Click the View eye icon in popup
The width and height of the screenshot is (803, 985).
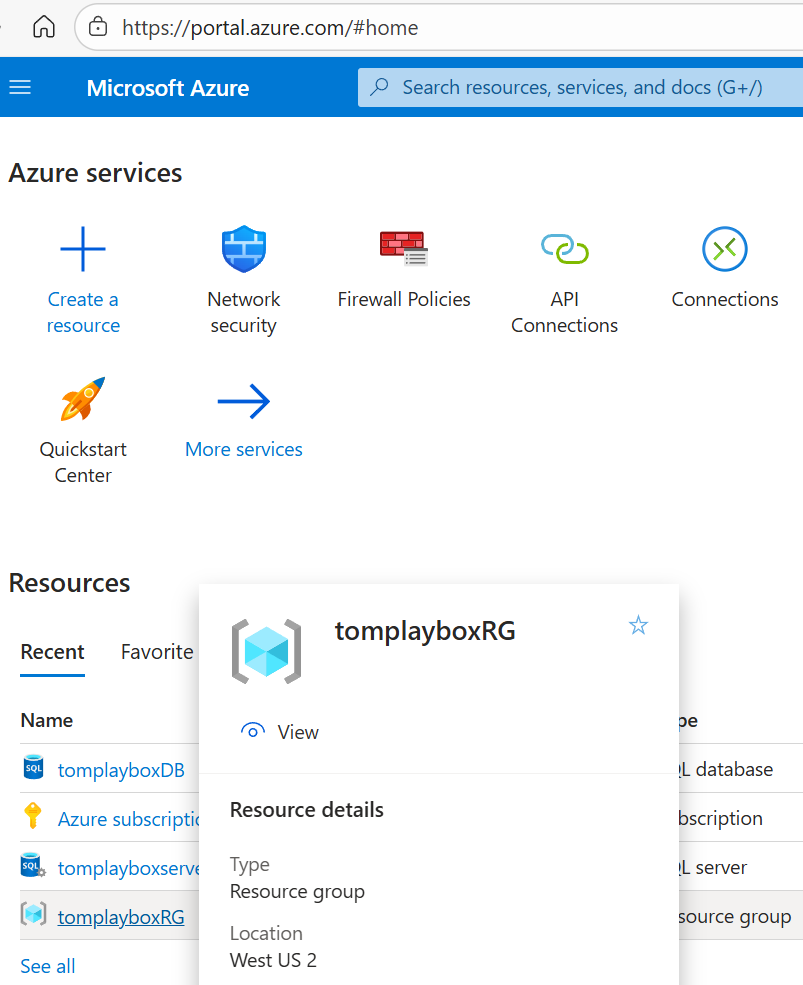[253, 731]
